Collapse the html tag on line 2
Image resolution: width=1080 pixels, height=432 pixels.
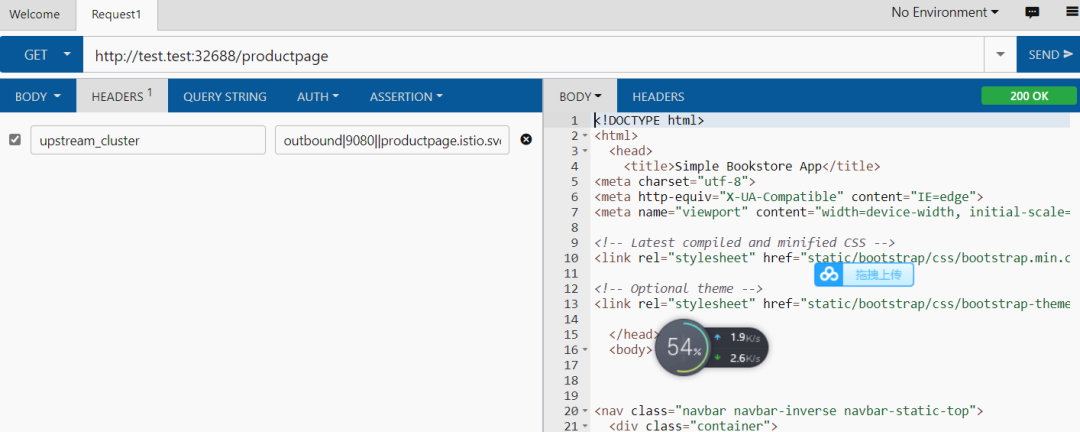pos(585,135)
